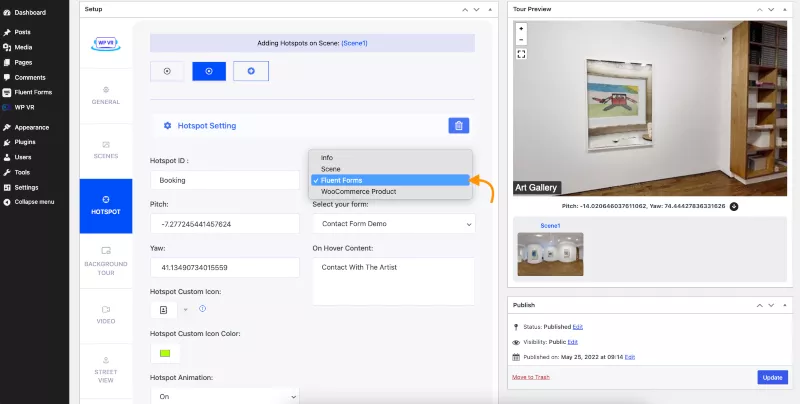Open Settings menu item
Image resolution: width=800 pixels, height=404 pixels.
21,187
